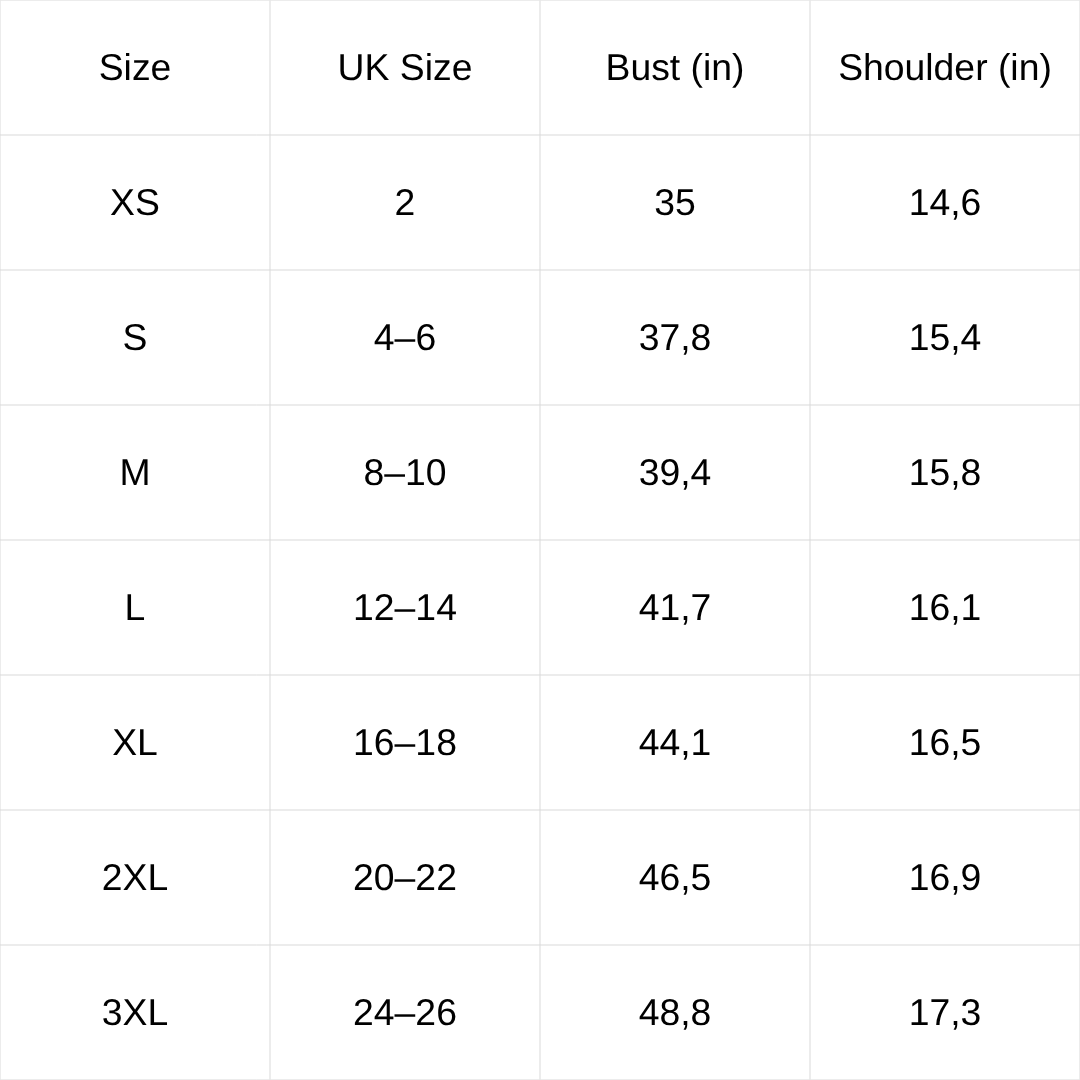This screenshot has width=1080, height=1080.
Task: Select the XS size cell
Action: pyautogui.click(x=135, y=203)
